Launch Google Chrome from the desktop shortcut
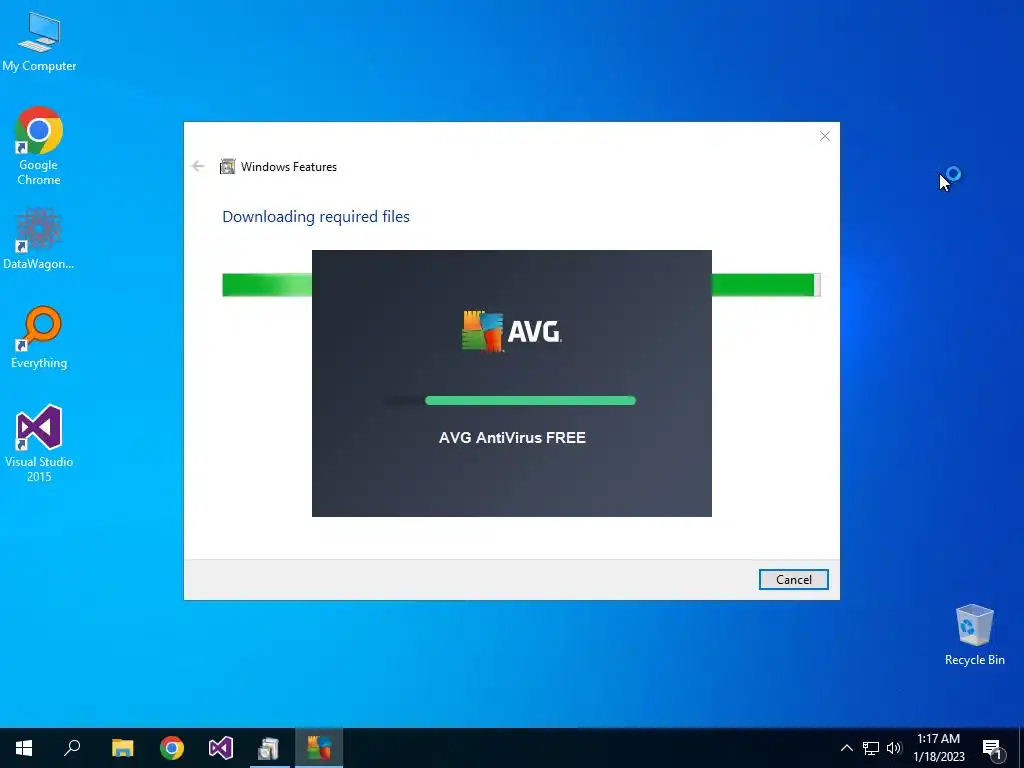The image size is (1024, 768). (39, 146)
